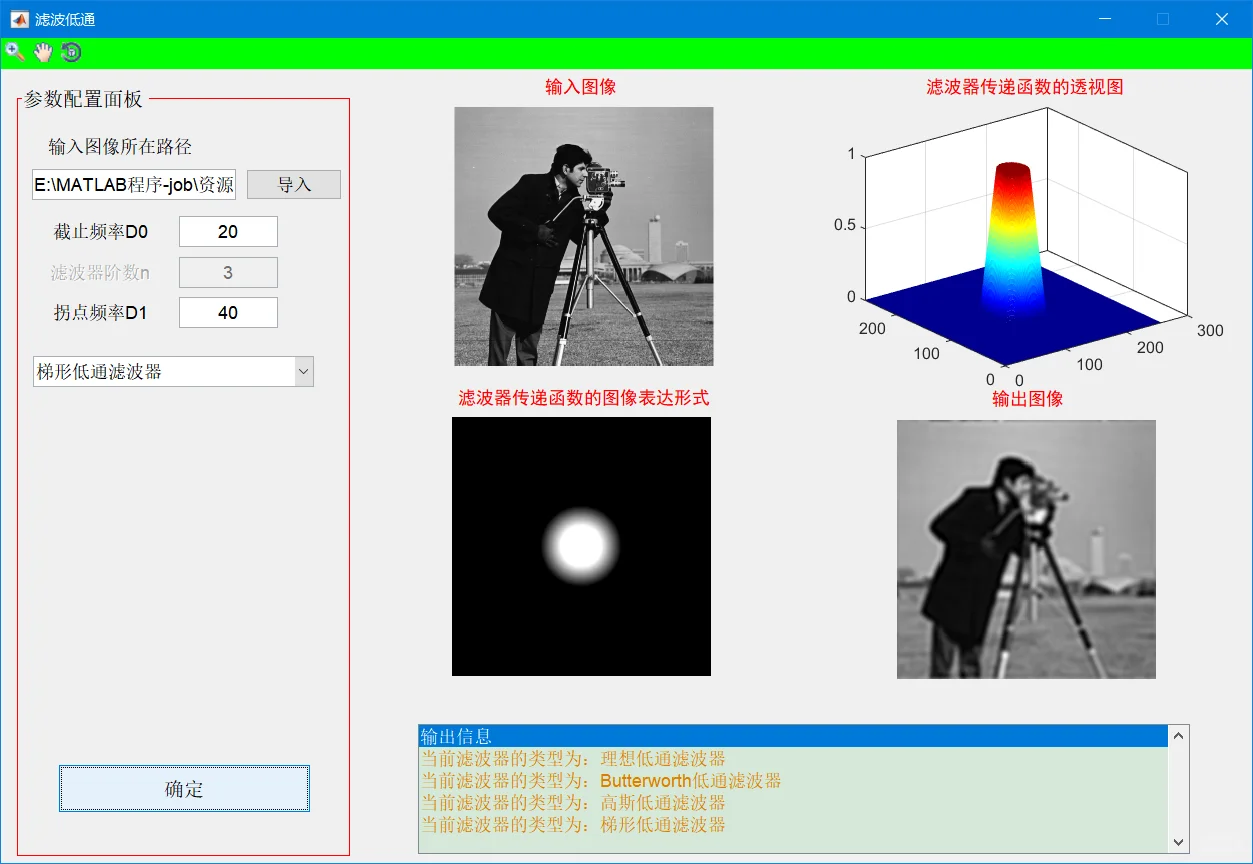Click the dropdown arrow on the filter selector
The height and width of the screenshot is (864, 1253).
(x=303, y=371)
